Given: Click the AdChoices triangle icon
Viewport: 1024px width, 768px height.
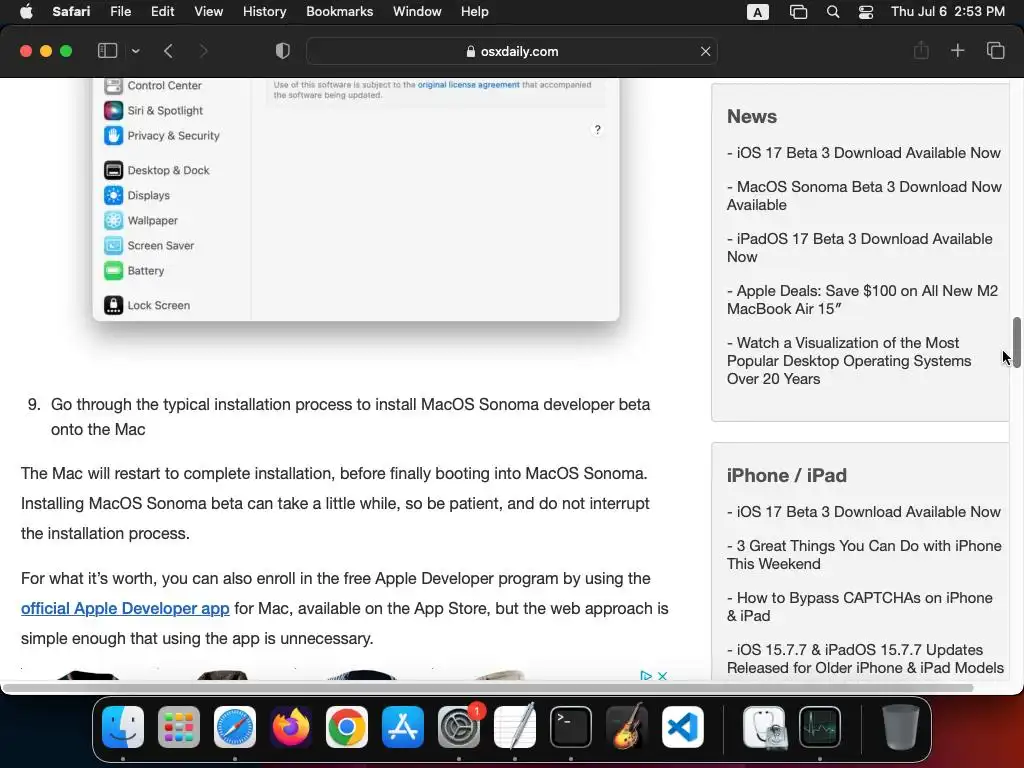Looking at the screenshot, I should (646, 676).
